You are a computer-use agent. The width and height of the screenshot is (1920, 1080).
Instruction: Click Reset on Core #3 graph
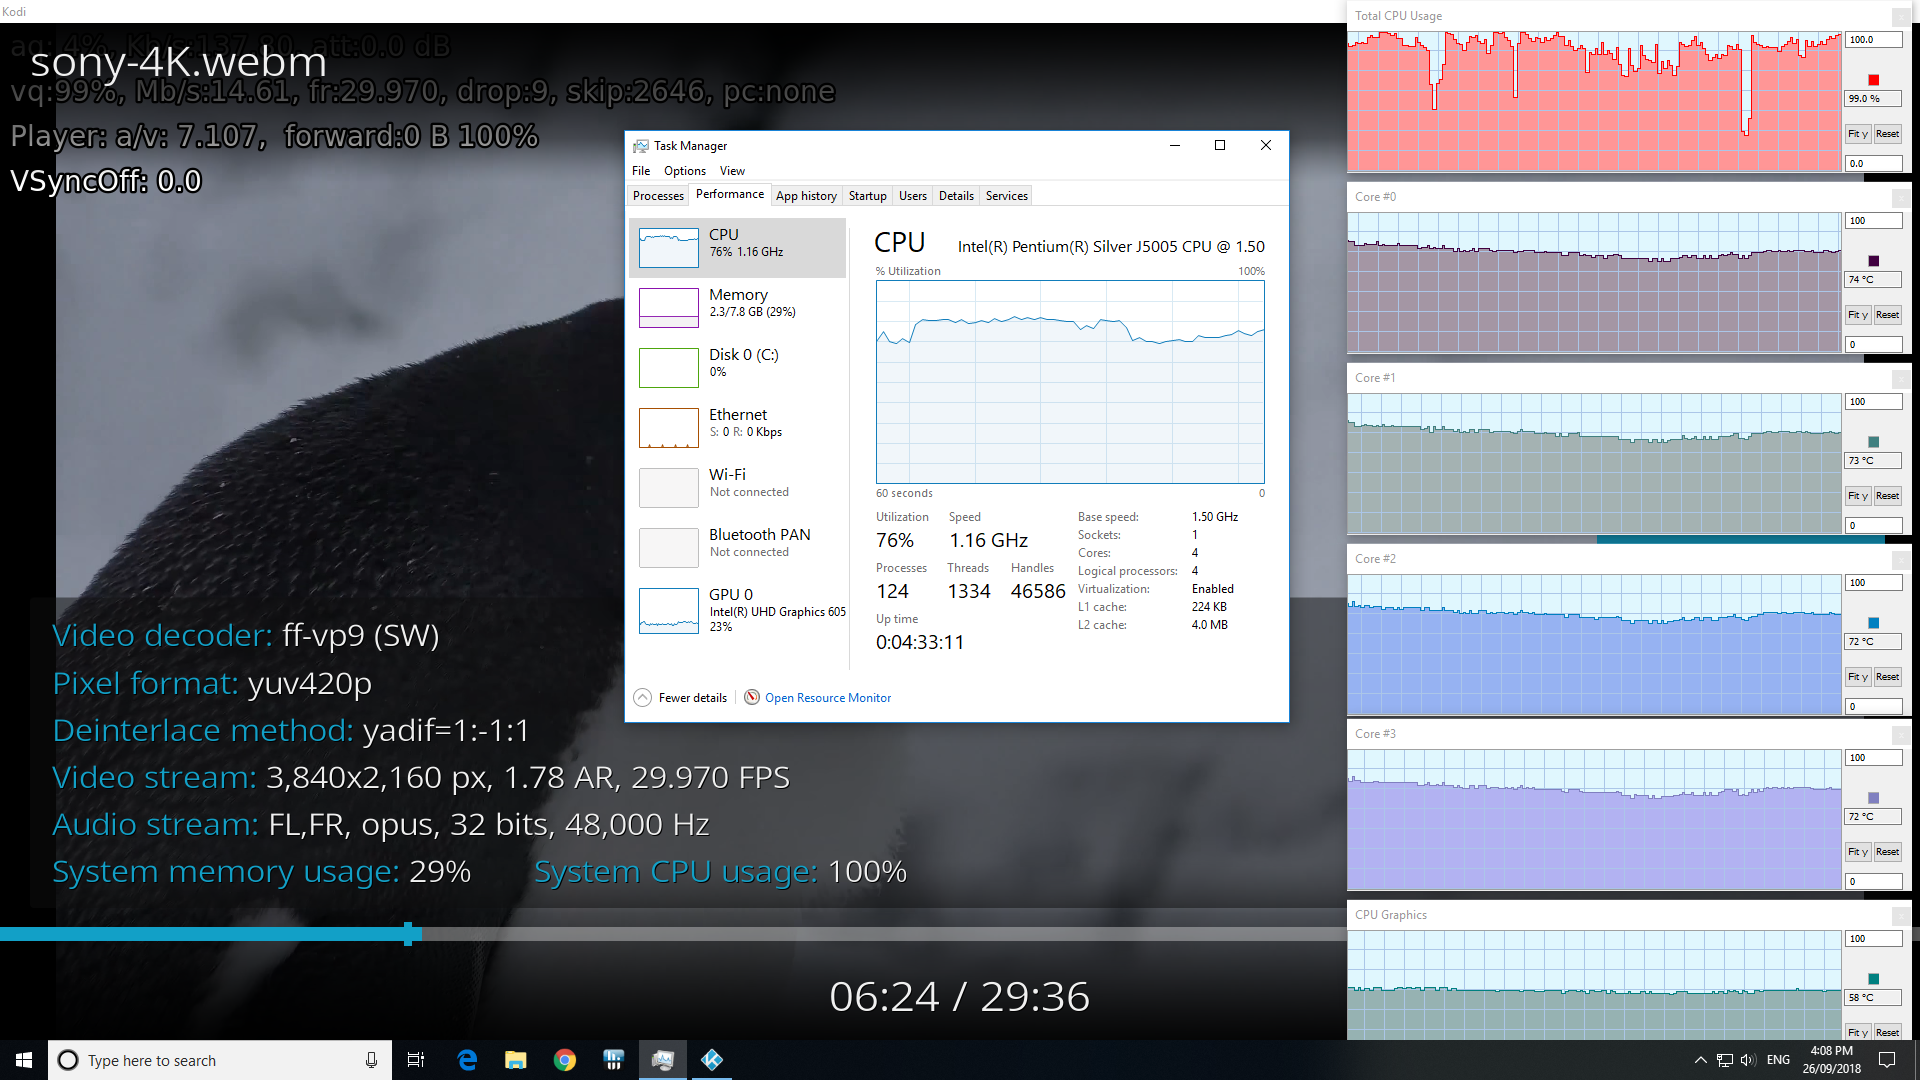pos(1887,852)
